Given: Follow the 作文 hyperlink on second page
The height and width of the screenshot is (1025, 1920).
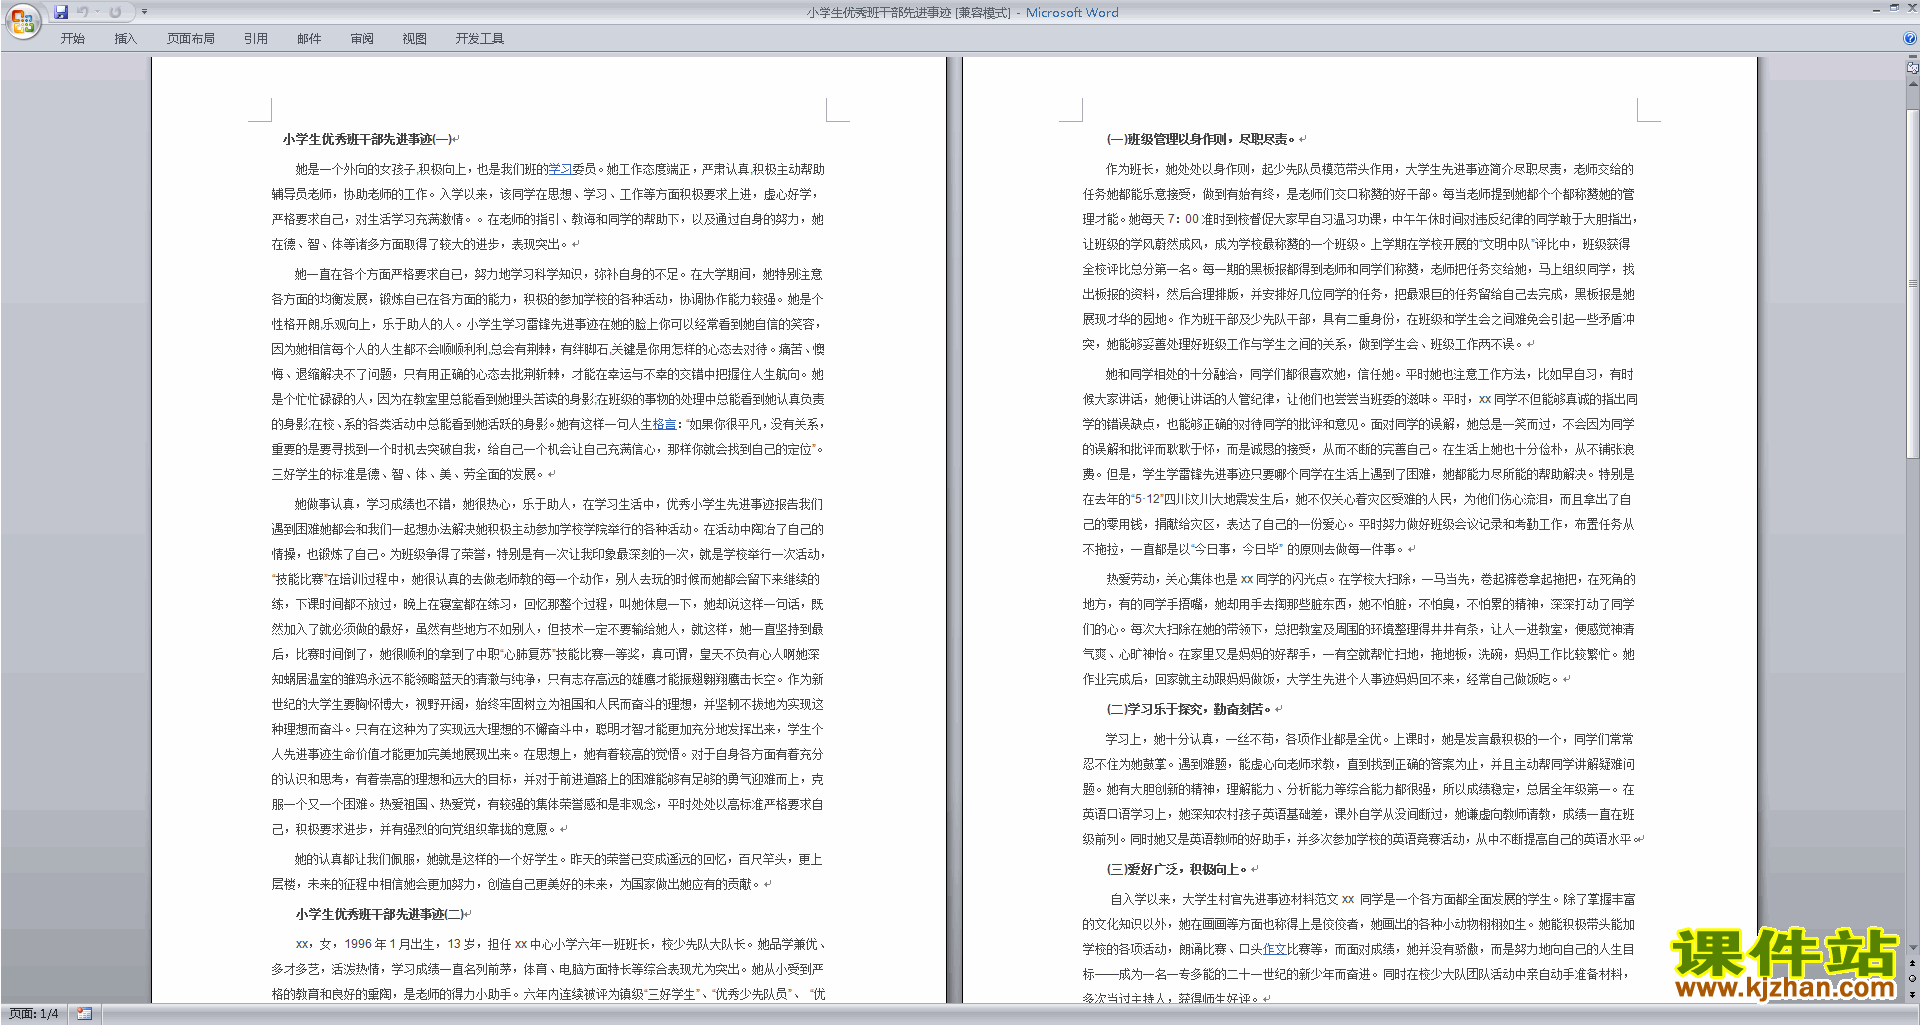Looking at the screenshot, I should pyautogui.click(x=1274, y=949).
